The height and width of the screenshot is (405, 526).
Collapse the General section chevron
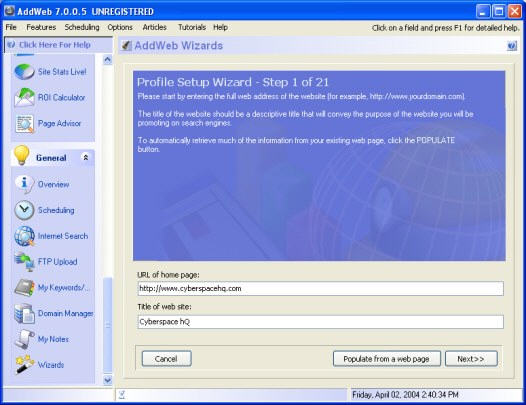click(x=86, y=157)
